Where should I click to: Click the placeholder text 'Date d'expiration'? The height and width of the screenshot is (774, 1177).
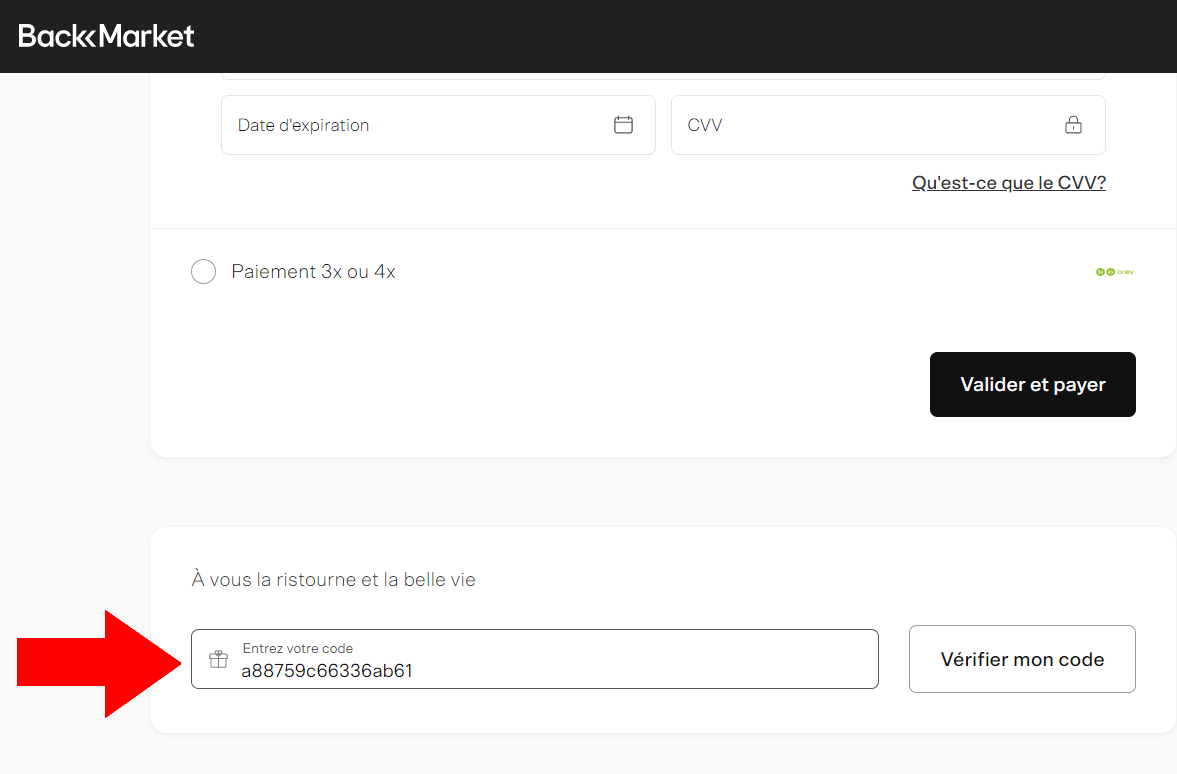point(303,125)
